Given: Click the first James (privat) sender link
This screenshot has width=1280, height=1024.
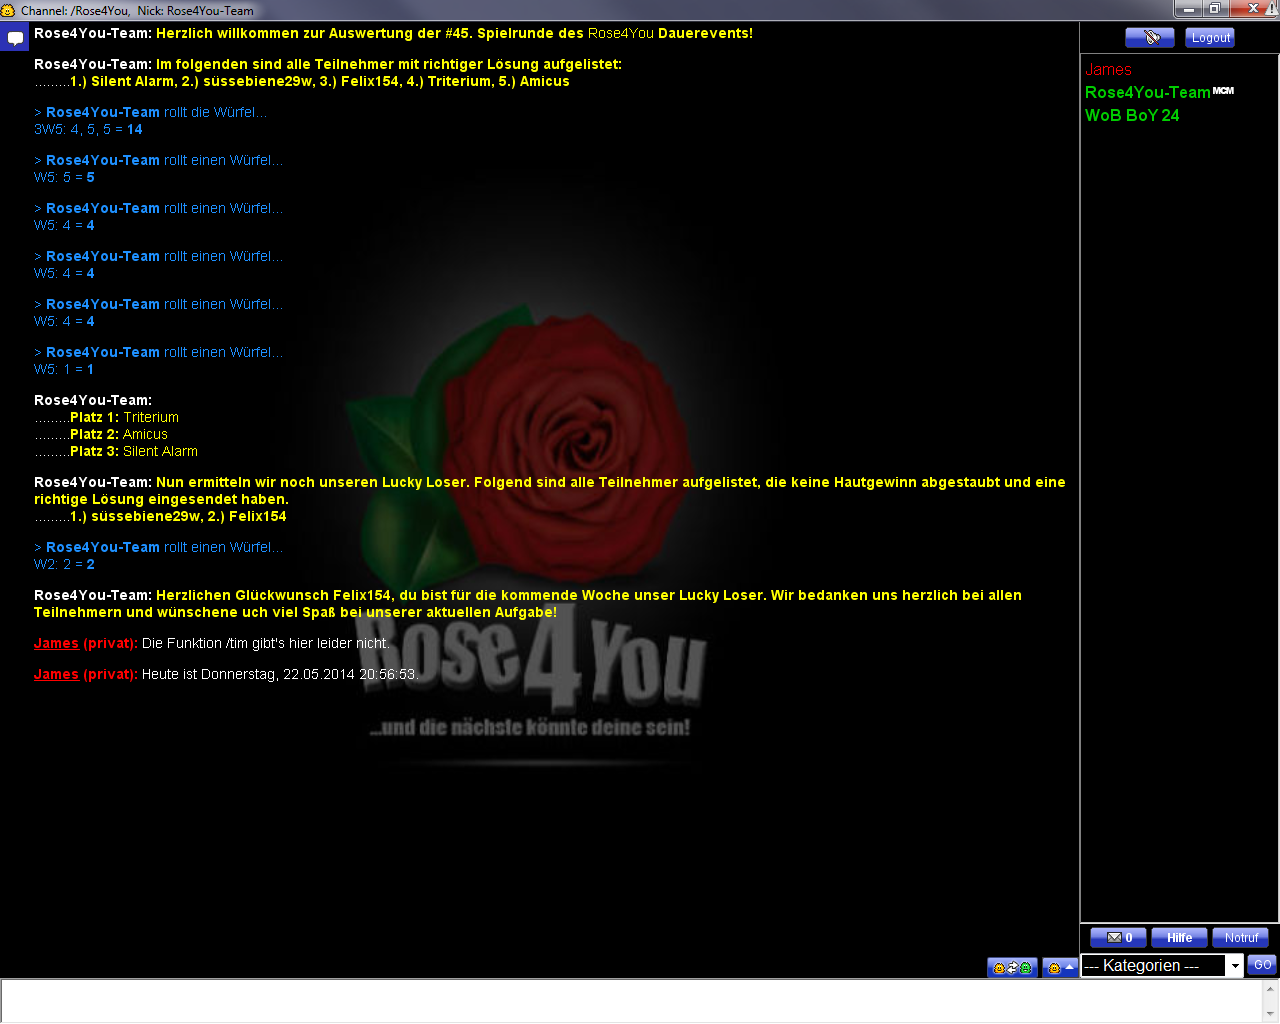Looking at the screenshot, I should tap(56, 644).
